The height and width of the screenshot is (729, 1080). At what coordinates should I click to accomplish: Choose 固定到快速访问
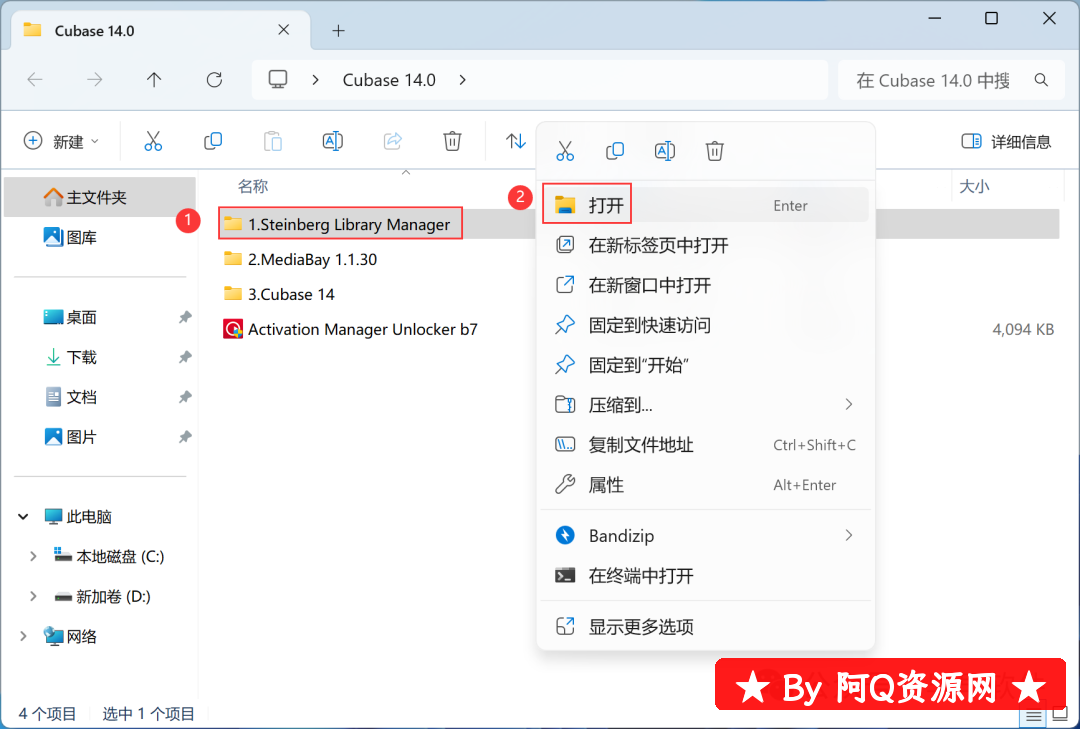coord(705,325)
